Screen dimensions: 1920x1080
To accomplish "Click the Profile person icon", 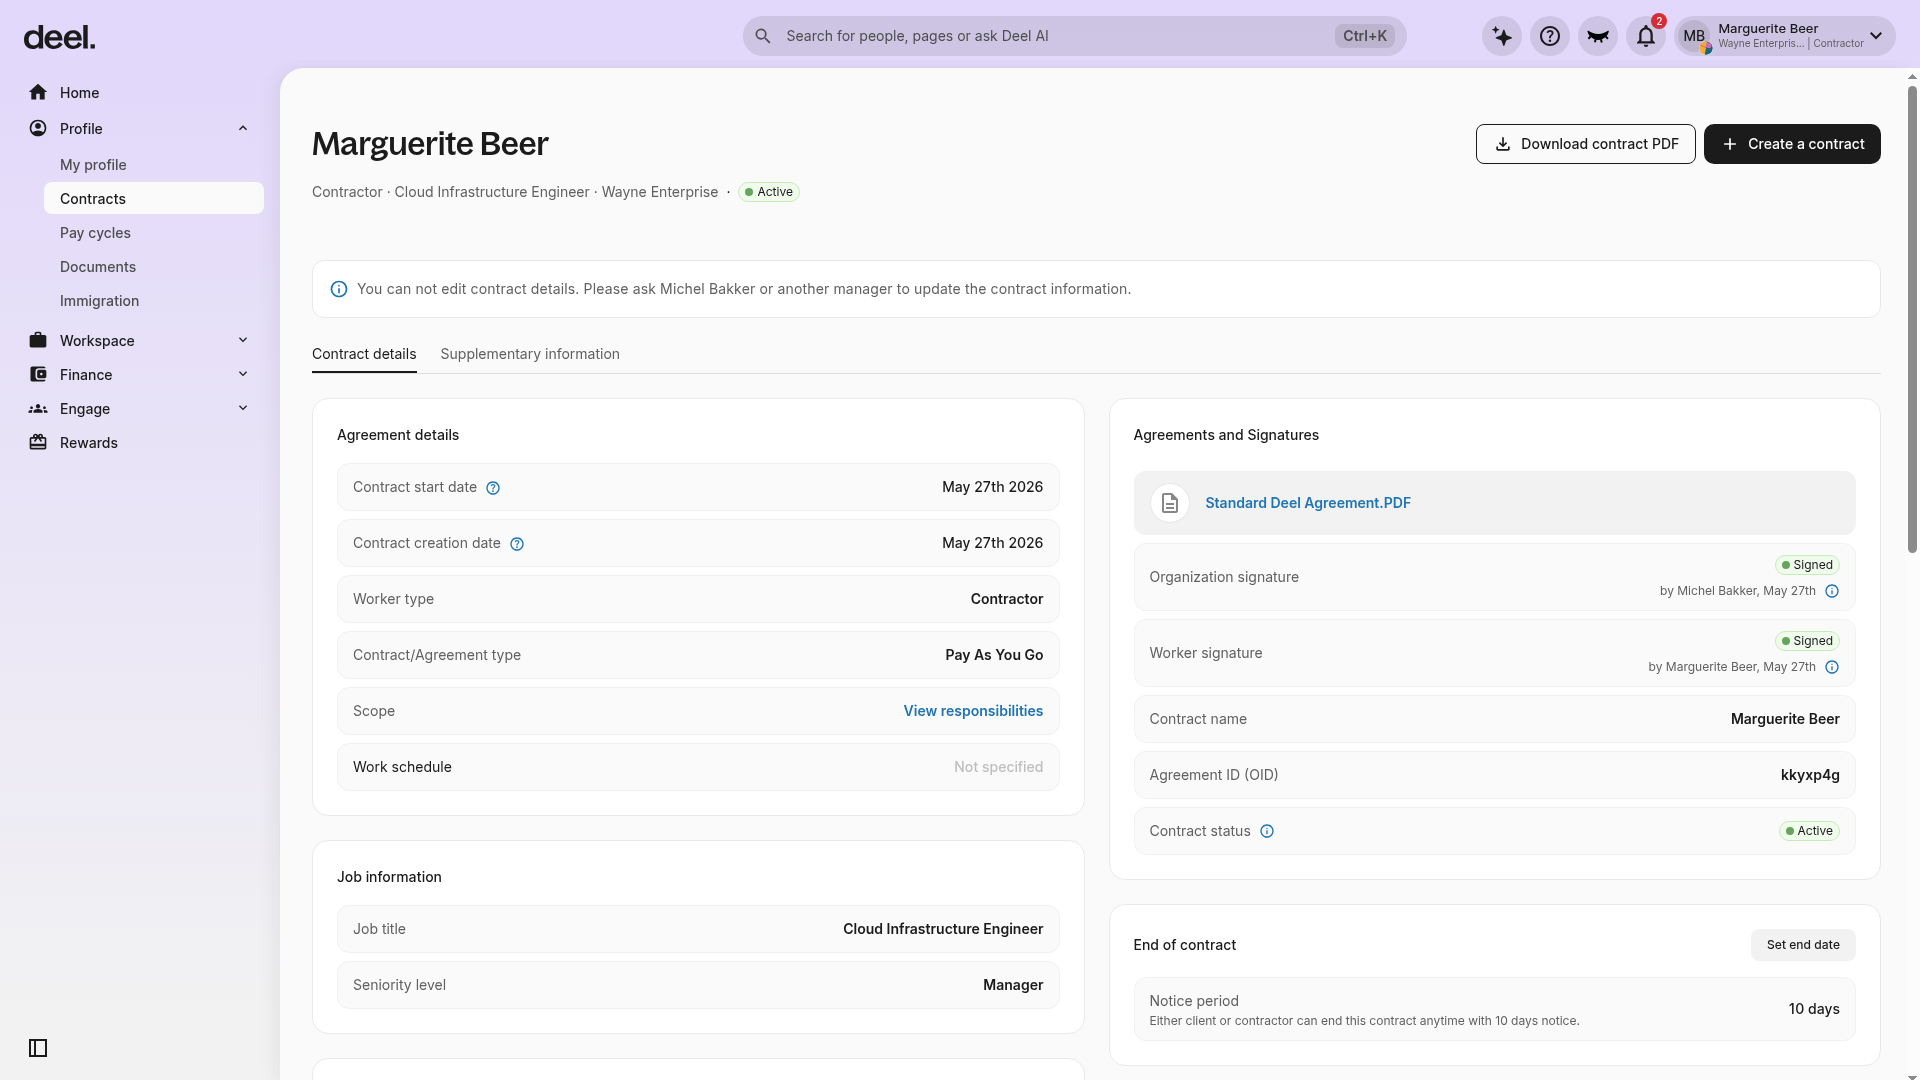I will coord(38,129).
